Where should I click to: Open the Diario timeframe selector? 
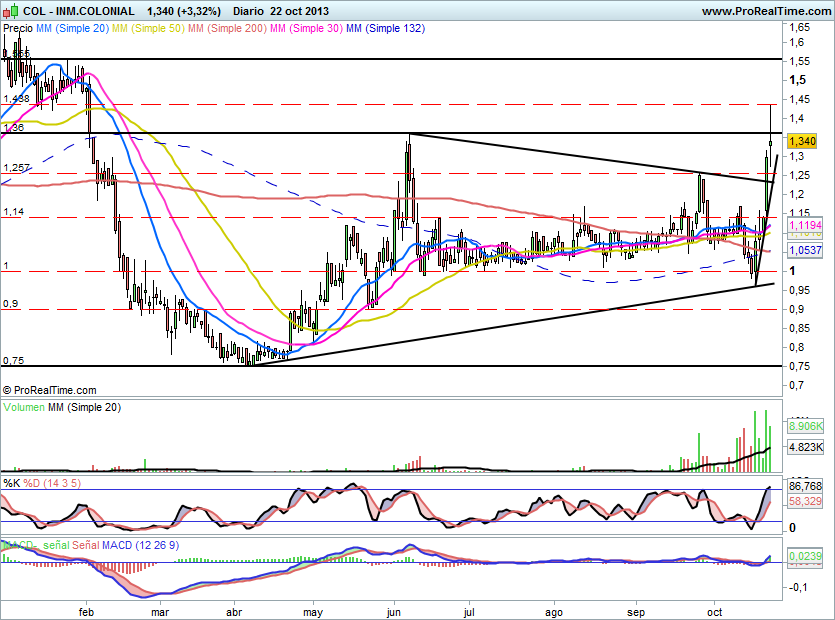[x=249, y=11]
